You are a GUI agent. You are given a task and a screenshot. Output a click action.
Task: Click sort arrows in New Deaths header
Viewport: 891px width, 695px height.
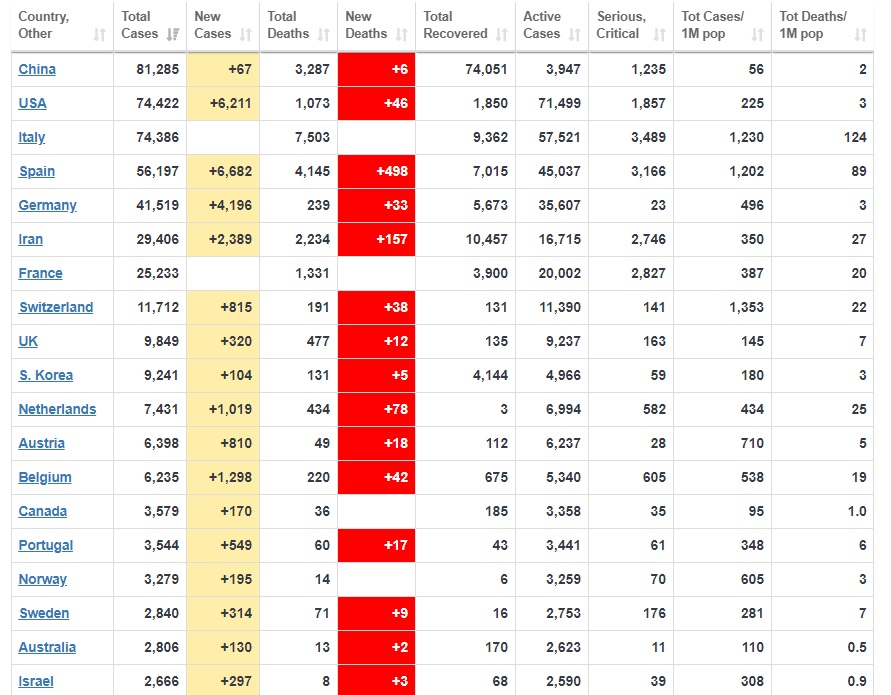pos(402,35)
